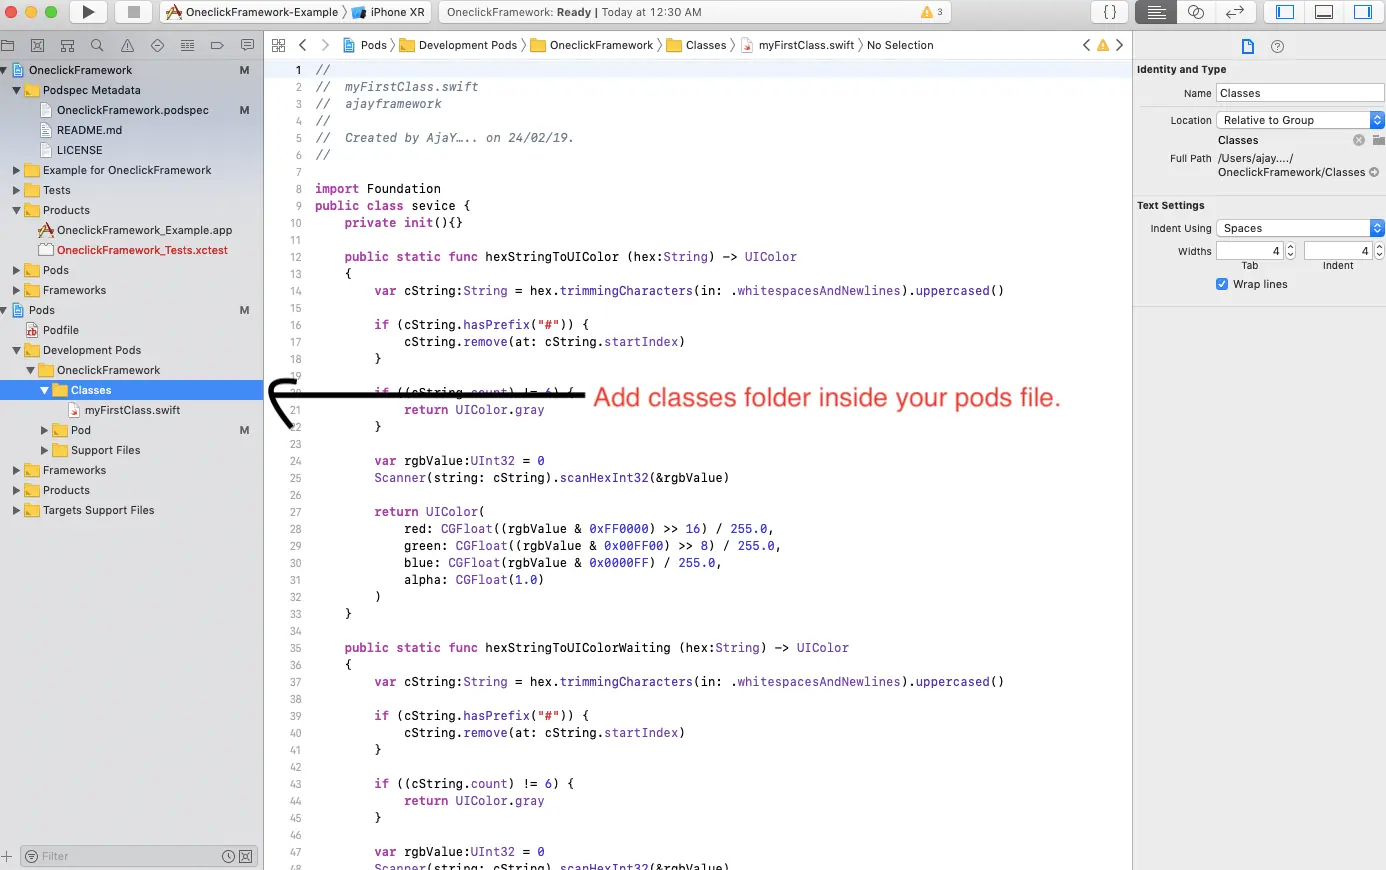Filter by recently modified files

pos(228,856)
